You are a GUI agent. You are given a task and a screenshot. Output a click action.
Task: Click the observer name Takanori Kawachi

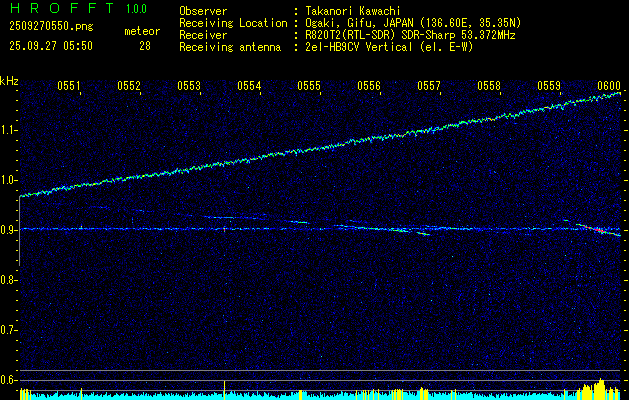(356, 11)
